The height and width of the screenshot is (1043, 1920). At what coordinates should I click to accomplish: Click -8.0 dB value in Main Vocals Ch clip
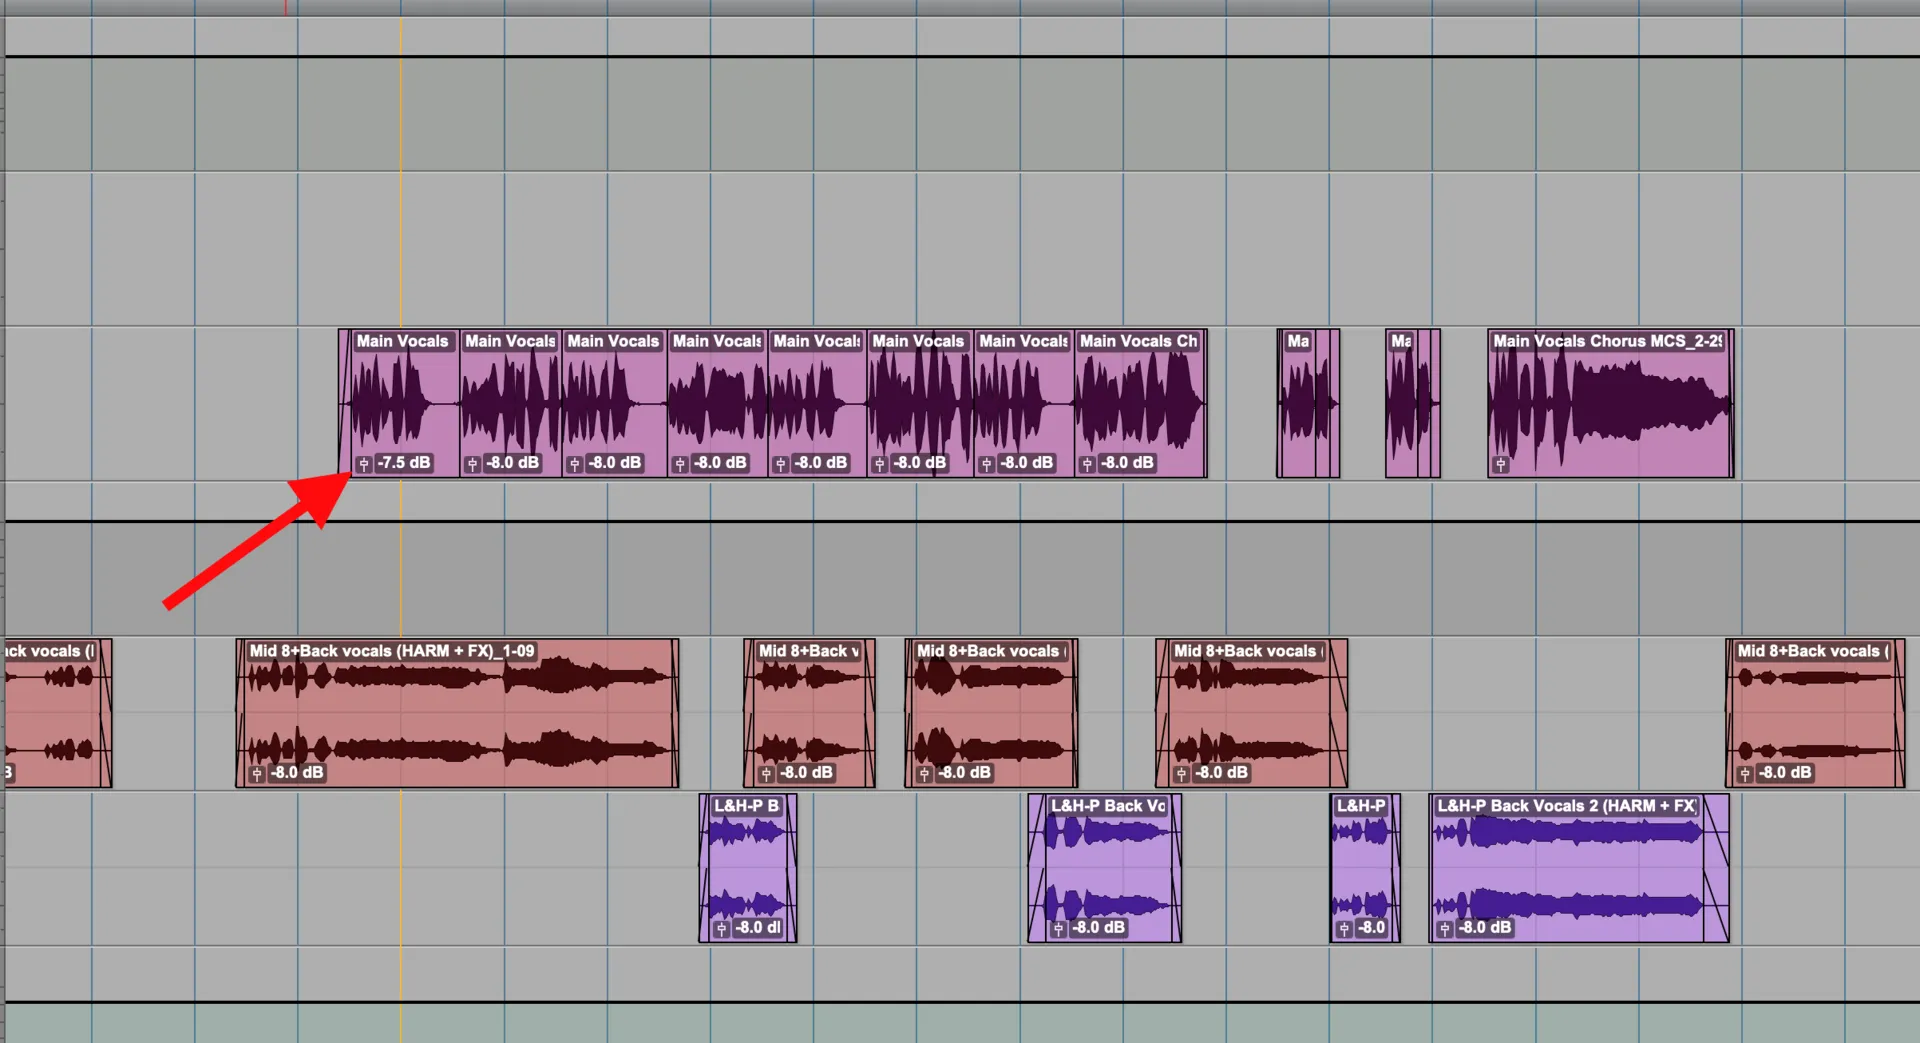coord(1127,463)
